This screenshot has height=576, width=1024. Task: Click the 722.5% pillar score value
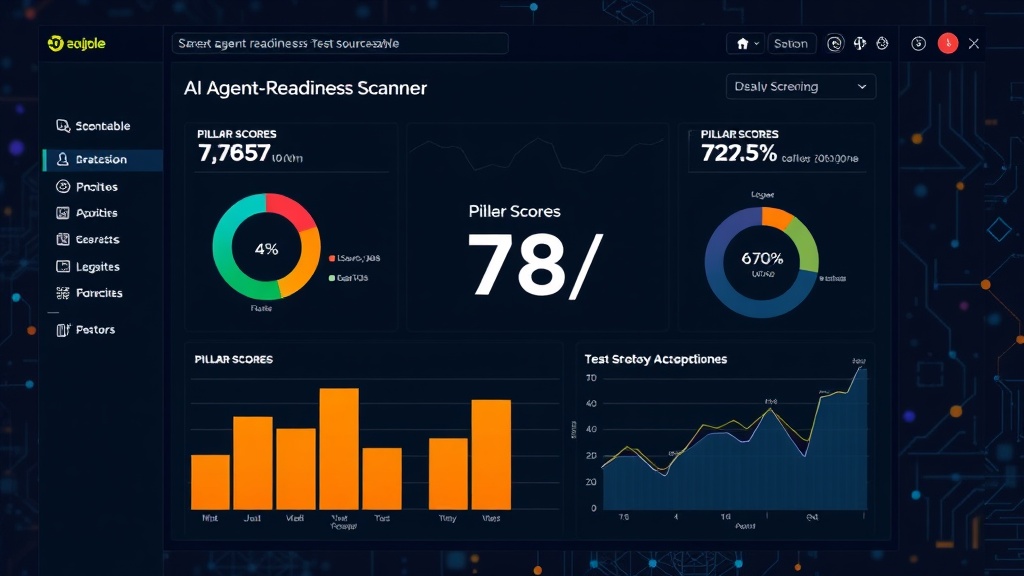pos(739,153)
